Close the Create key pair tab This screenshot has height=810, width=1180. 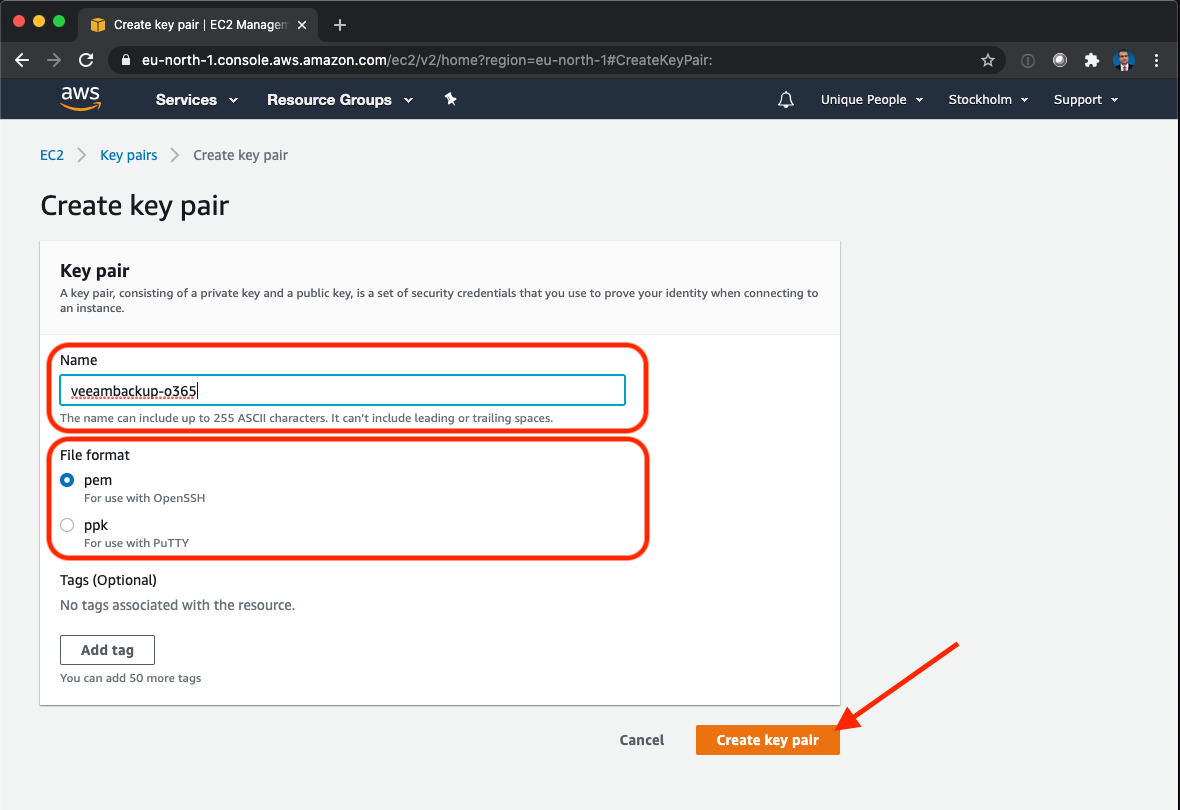point(302,25)
